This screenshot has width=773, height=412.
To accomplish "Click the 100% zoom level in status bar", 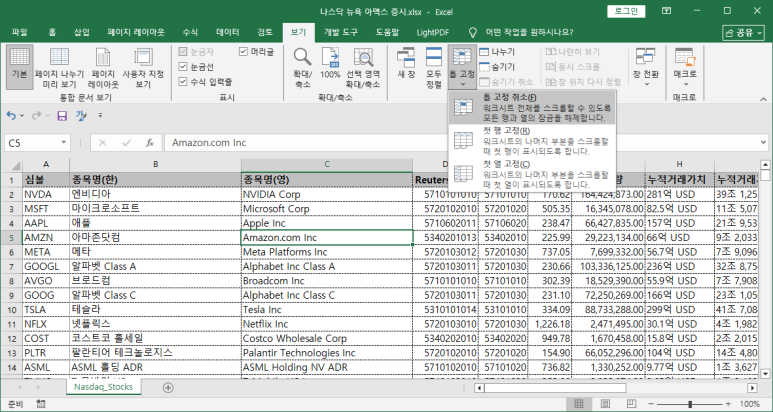I will 750,404.
